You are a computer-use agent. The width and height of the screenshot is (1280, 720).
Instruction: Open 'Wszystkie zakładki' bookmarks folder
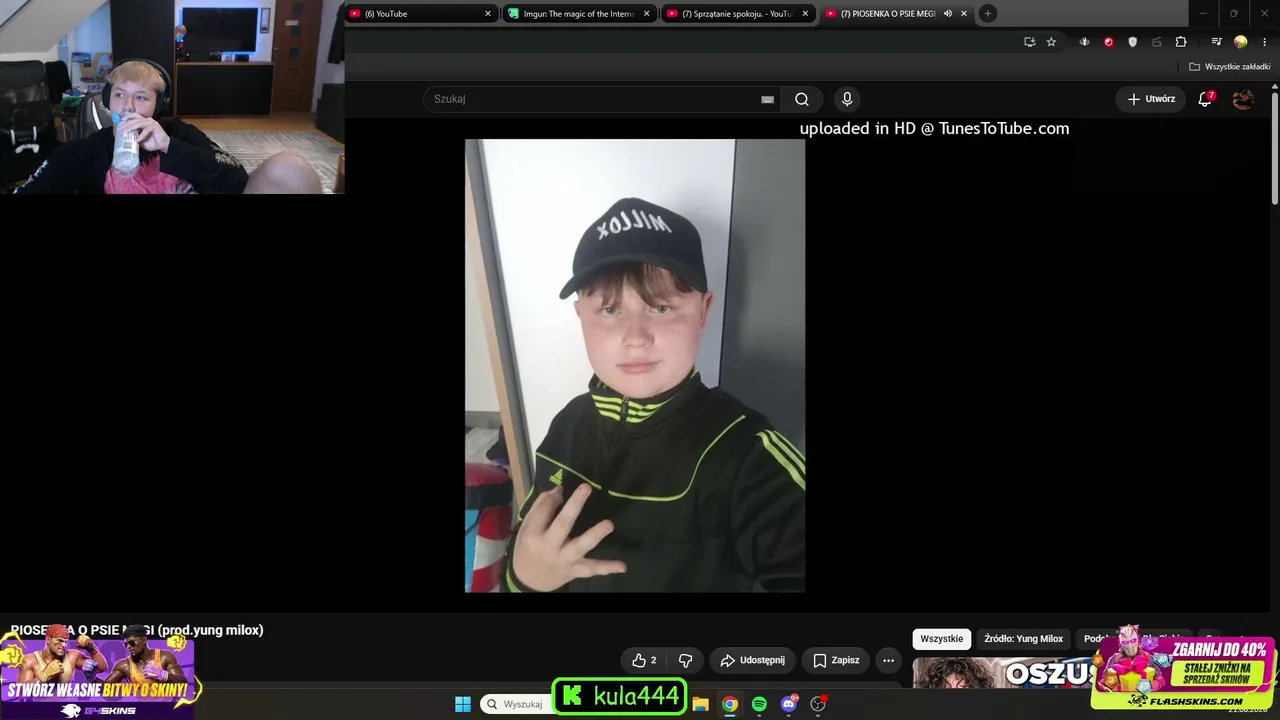[1230, 67]
